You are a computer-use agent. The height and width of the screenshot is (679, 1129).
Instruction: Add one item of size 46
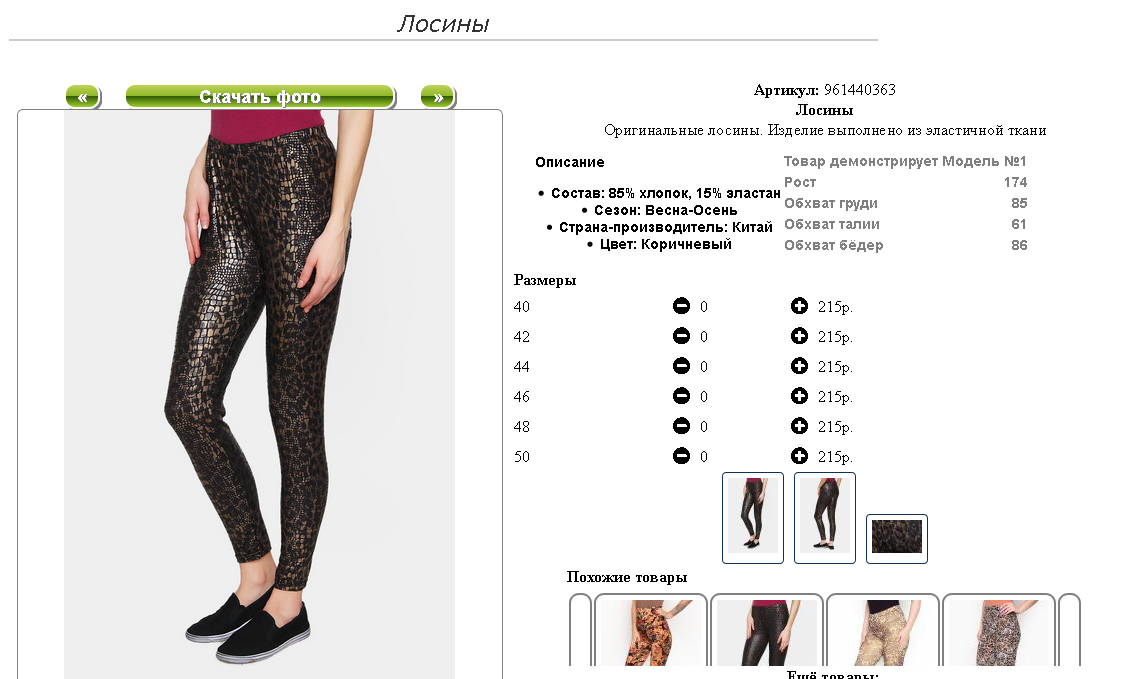[799, 396]
